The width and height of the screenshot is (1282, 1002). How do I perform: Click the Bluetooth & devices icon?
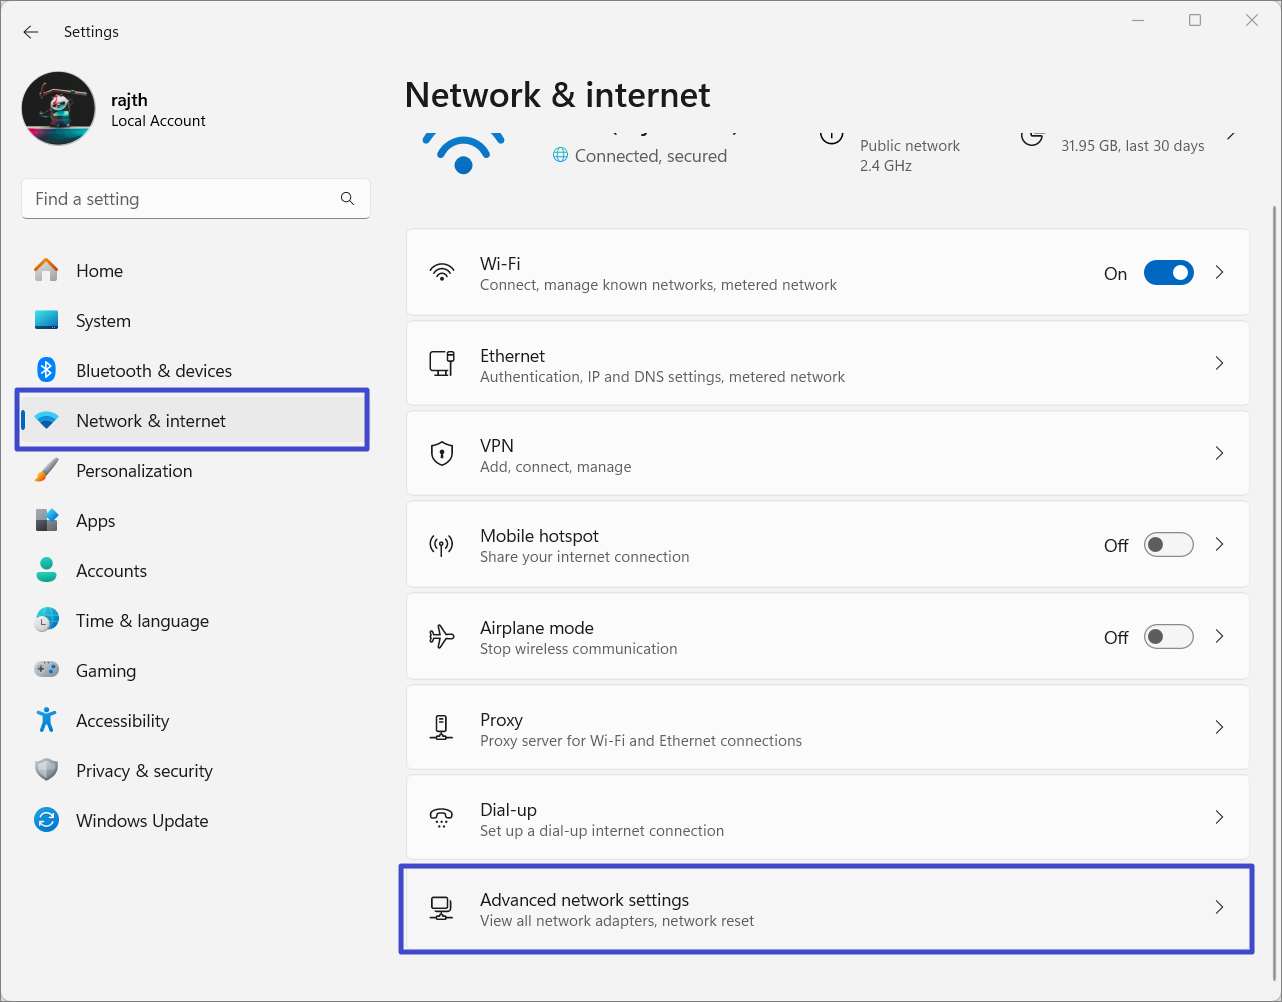click(47, 370)
